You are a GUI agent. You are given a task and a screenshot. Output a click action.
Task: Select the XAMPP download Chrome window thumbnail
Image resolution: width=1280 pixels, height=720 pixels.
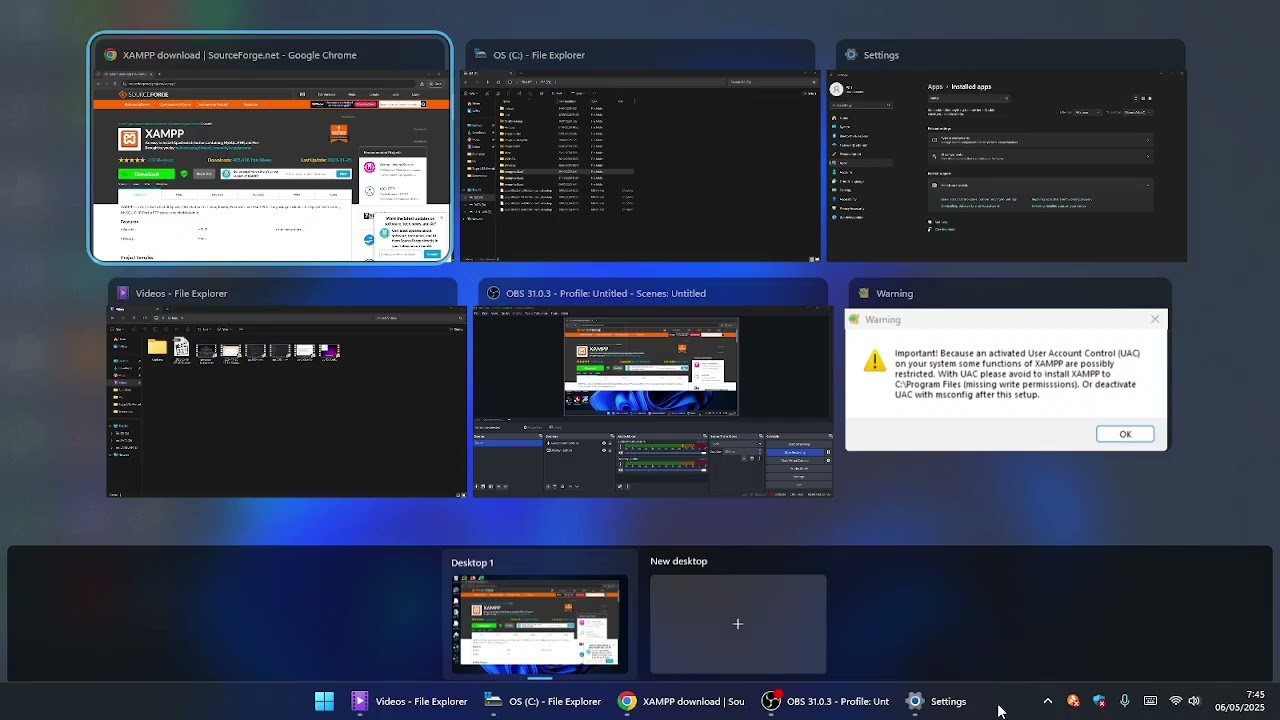click(270, 166)
